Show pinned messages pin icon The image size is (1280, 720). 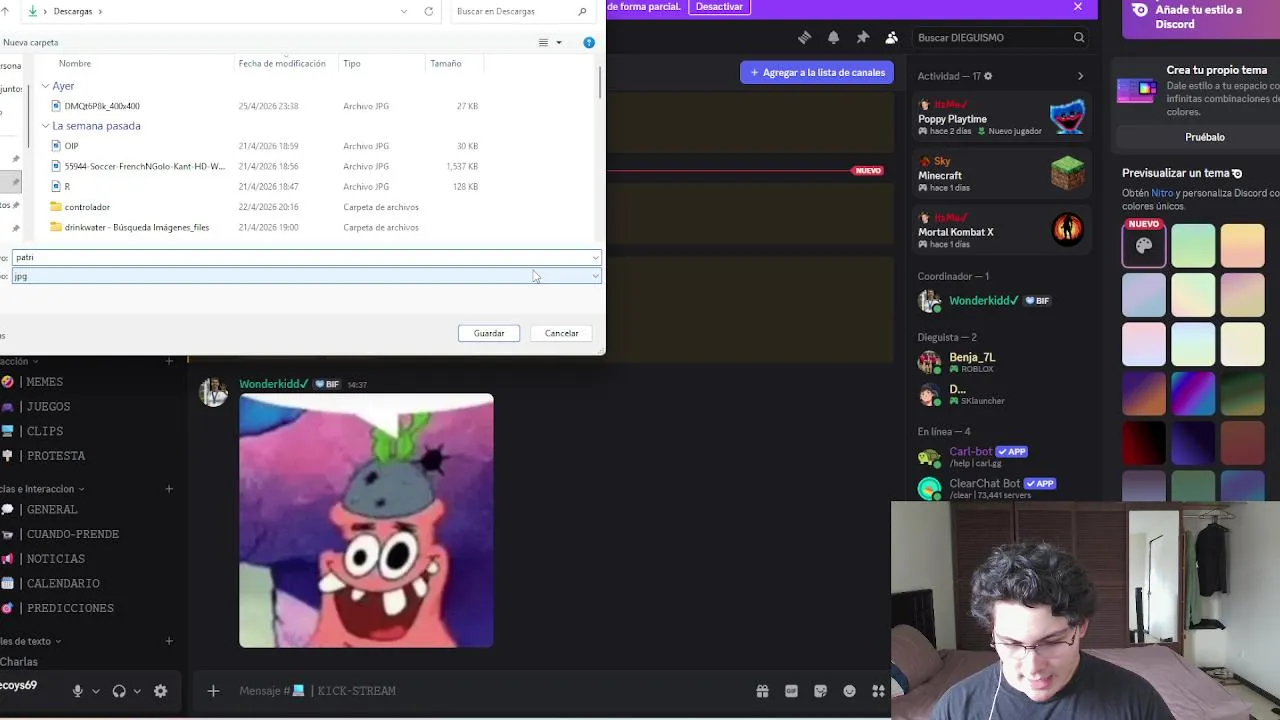pyautogui.click(x=863, y=37)
